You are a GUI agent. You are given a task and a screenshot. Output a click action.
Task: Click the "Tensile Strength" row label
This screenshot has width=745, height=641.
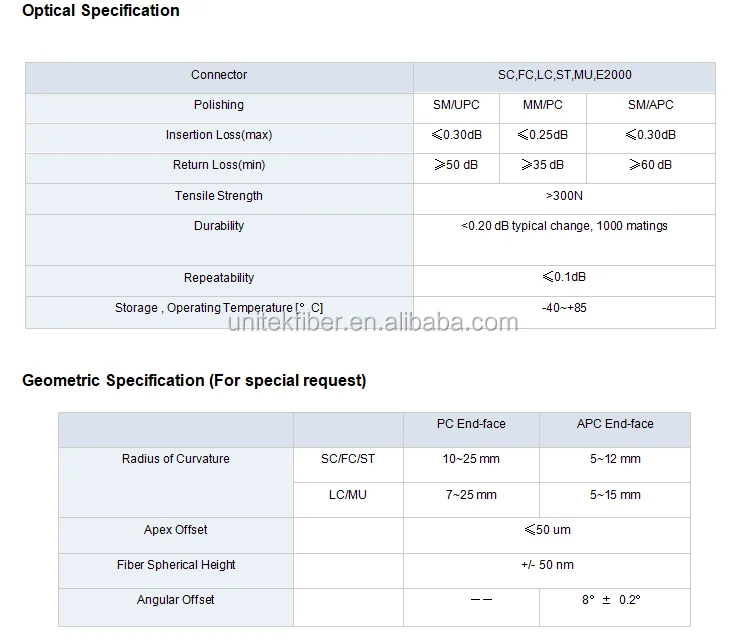click(219, 196)
